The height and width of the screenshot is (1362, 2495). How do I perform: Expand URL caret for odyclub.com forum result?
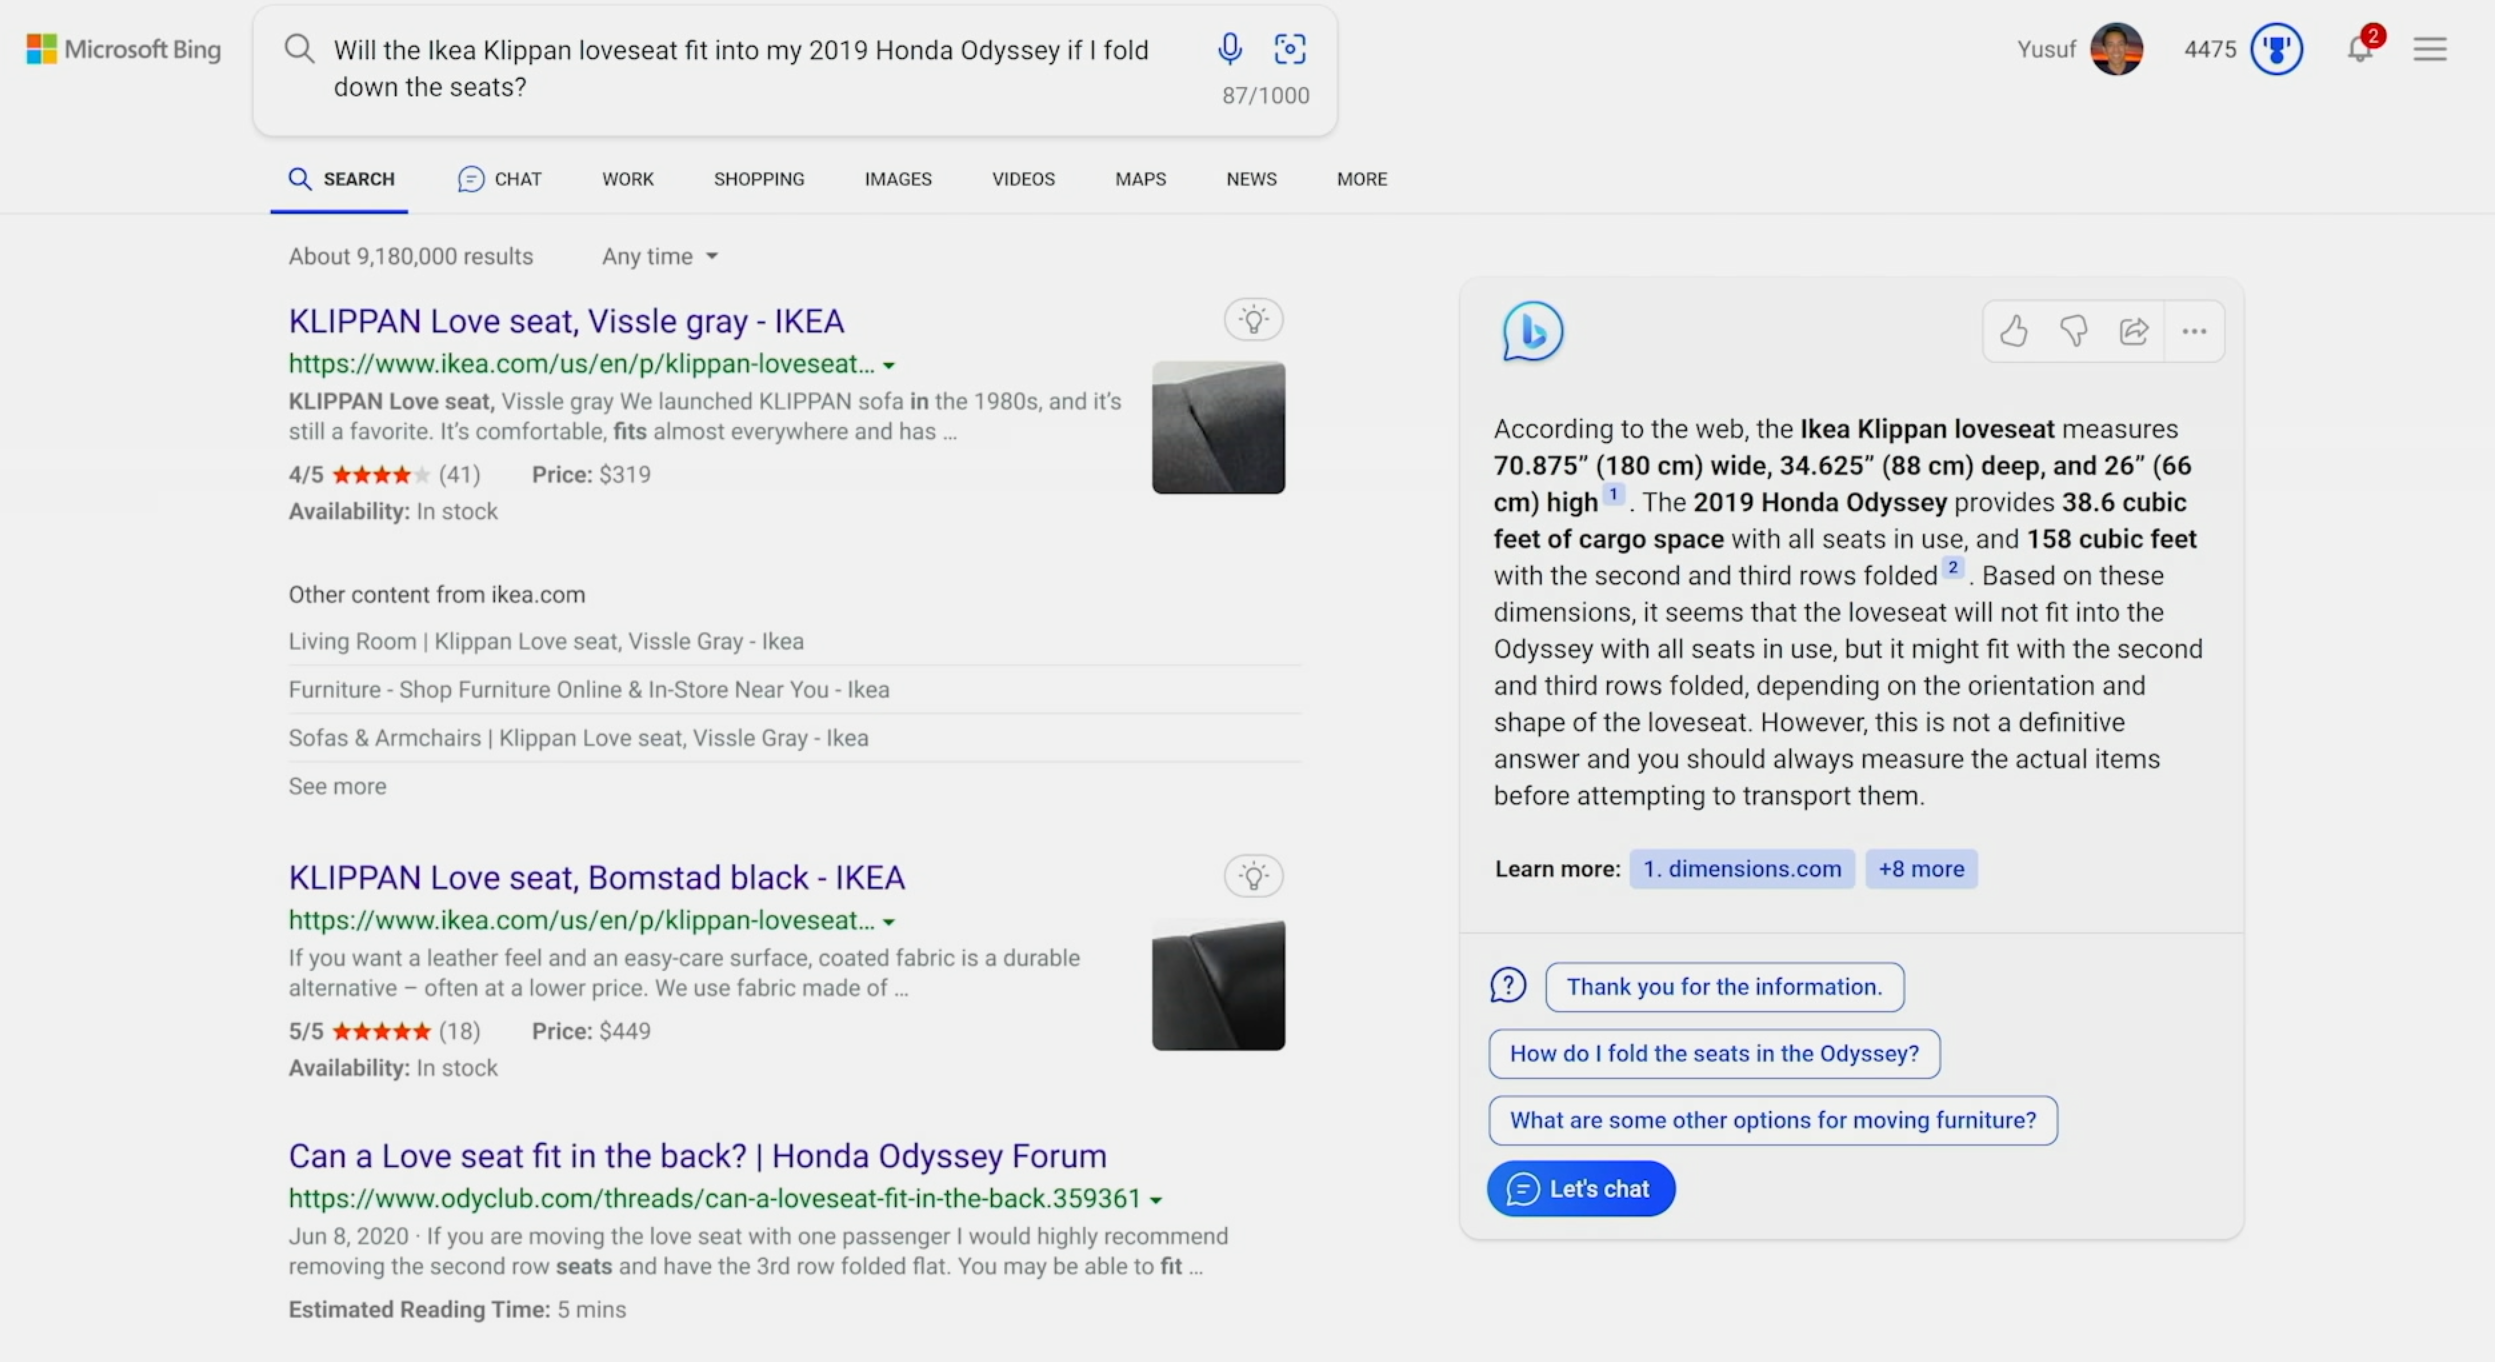point(1156,1200)
